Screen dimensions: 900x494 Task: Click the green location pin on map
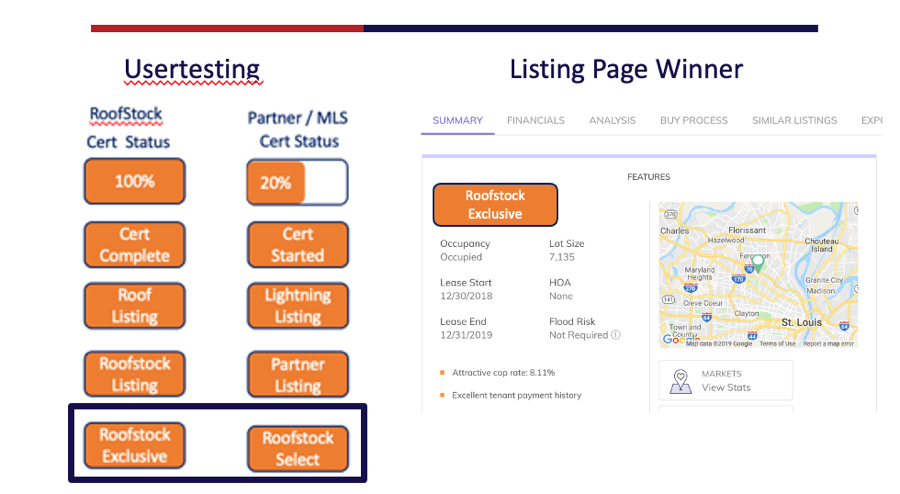[758, 263]
